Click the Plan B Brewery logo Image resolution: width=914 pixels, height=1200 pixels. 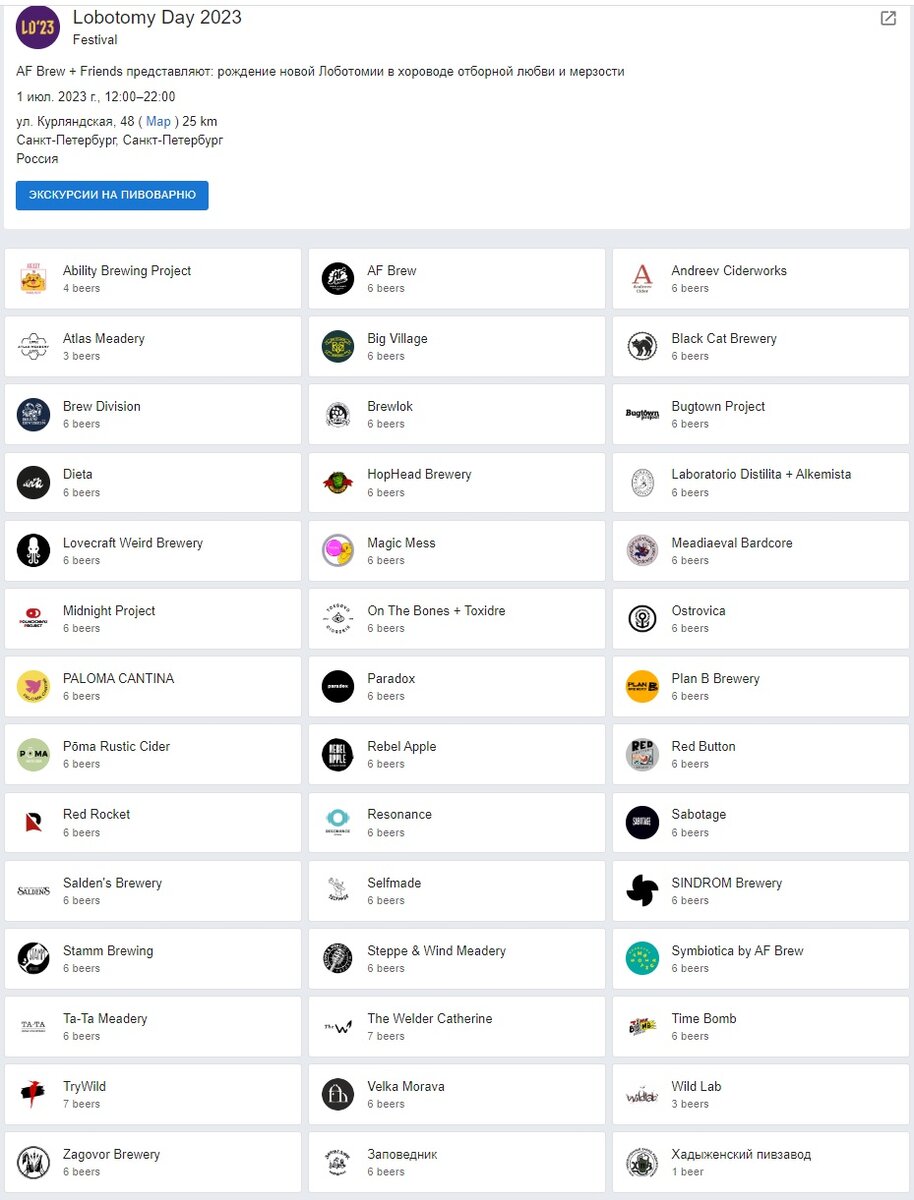point(642,687)
